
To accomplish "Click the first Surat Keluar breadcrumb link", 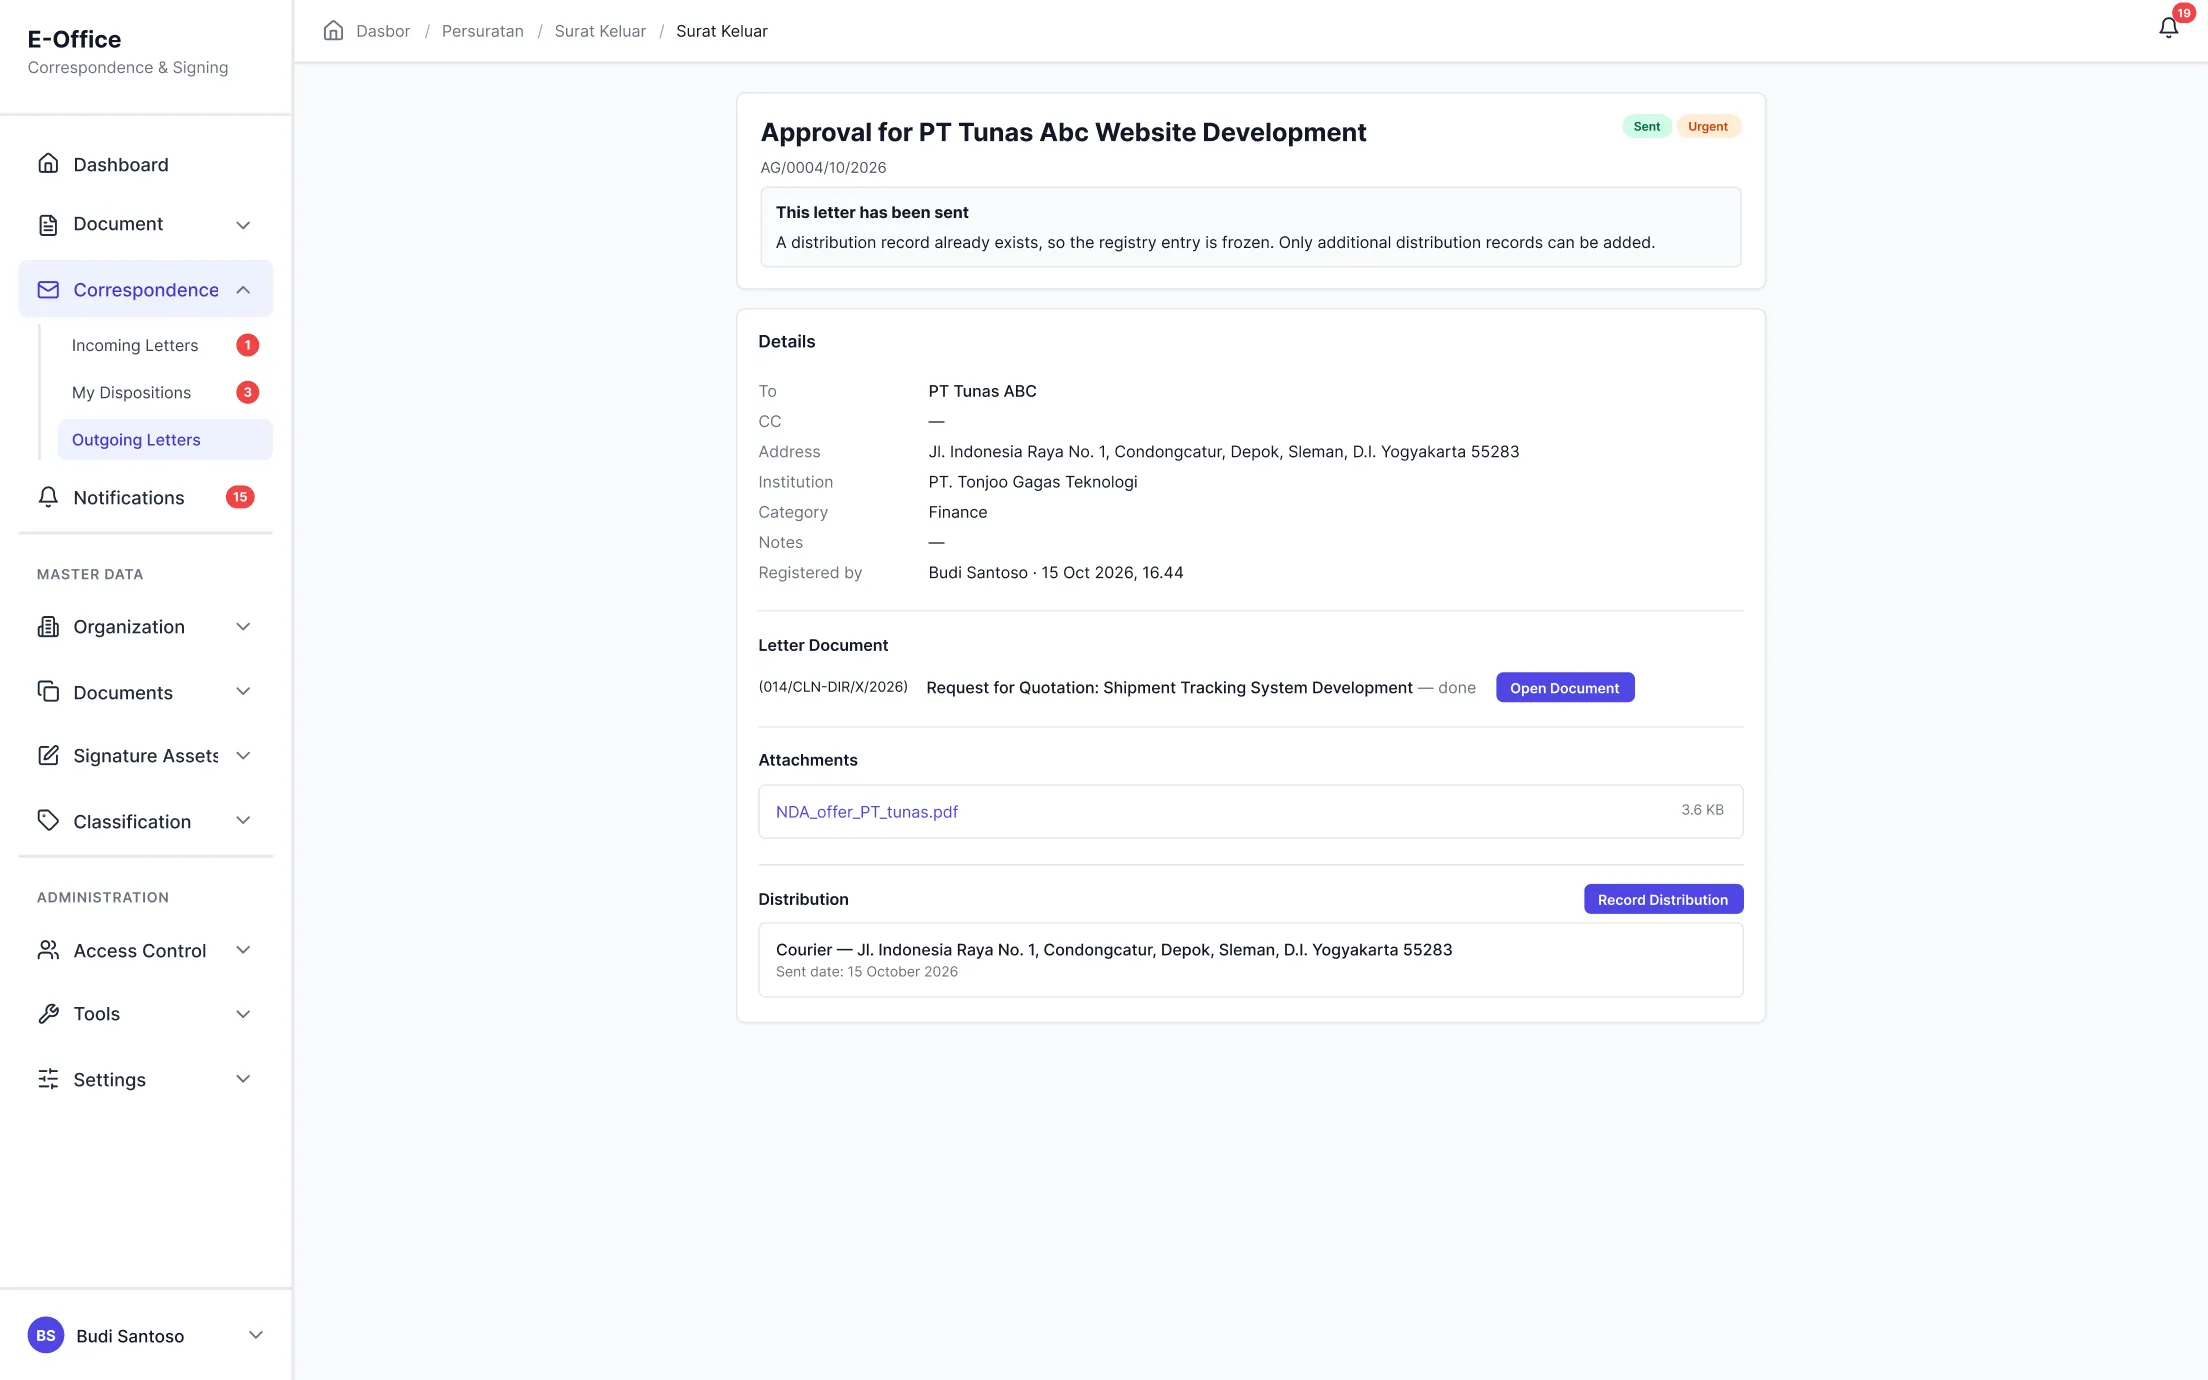I will point(600,31).
